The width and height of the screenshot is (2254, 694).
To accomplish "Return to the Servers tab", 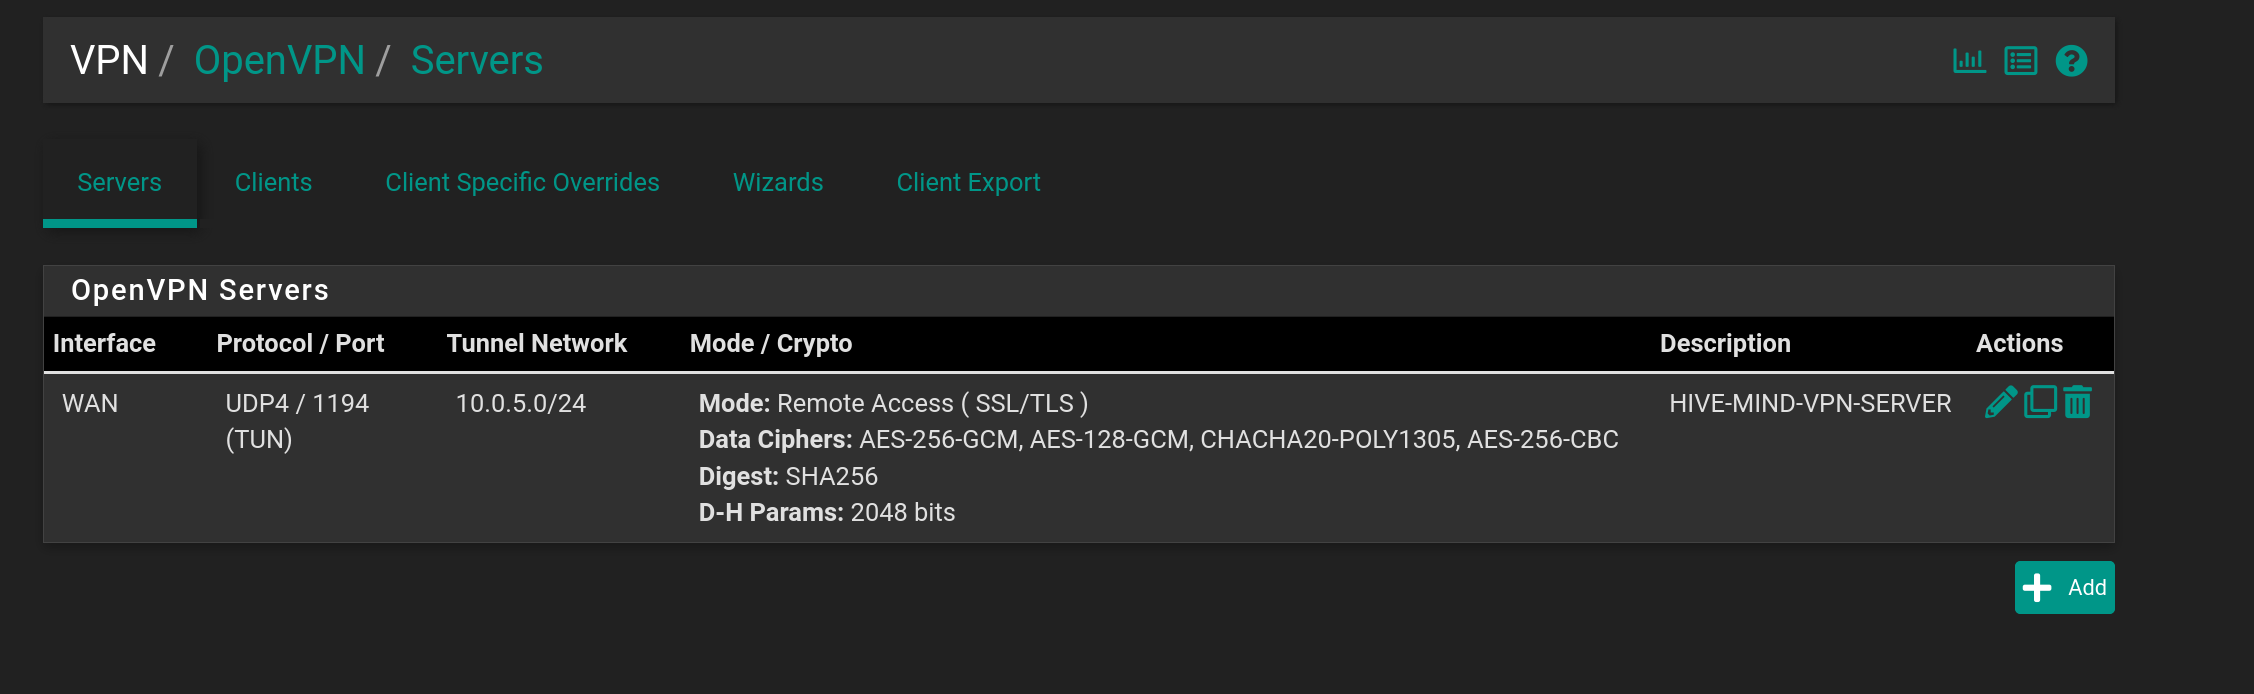I will pos(119,182).
